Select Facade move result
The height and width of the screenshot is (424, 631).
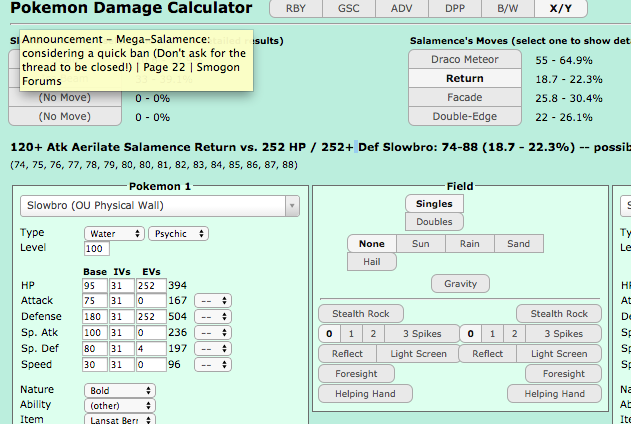tap(465, 97)
